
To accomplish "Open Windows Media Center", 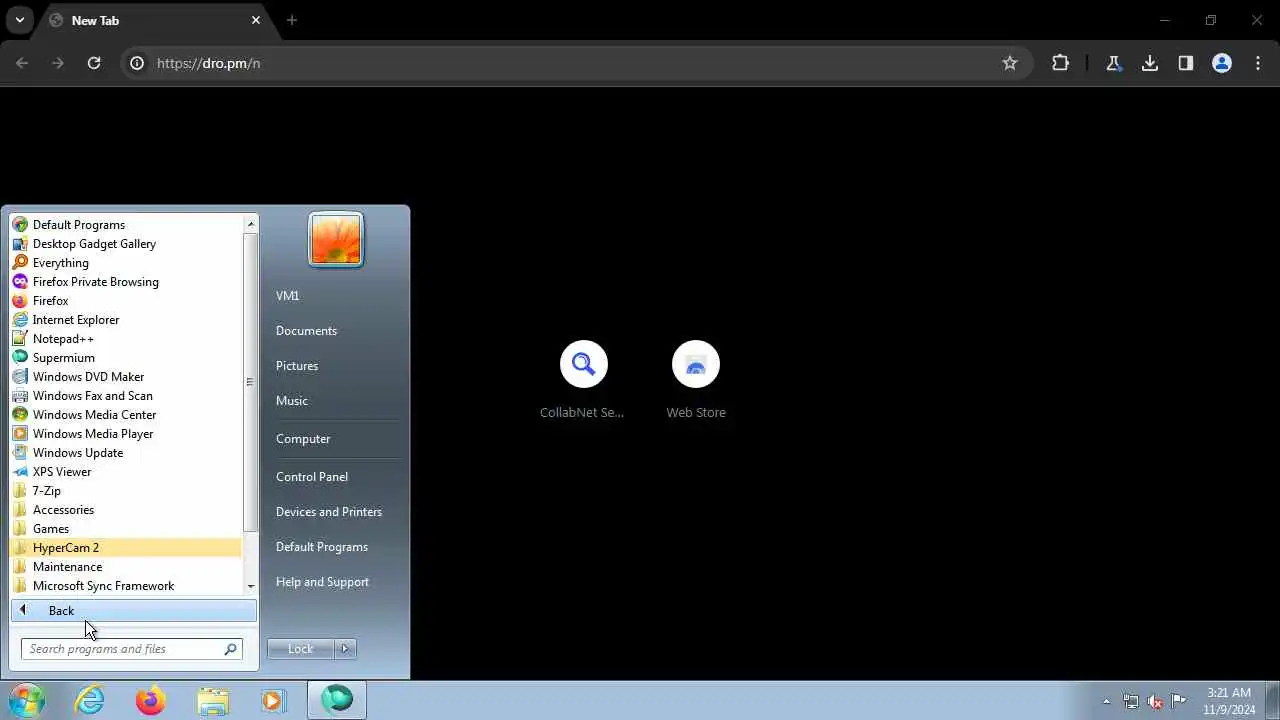I will (125, 415).
